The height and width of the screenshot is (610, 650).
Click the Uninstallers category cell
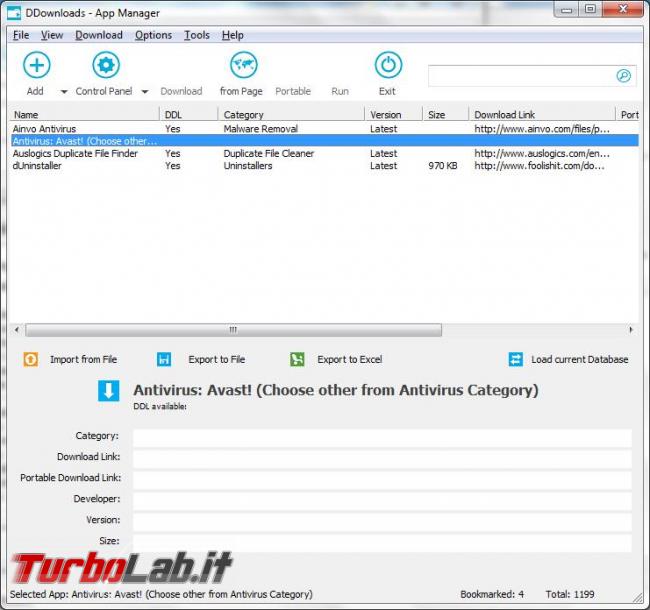[x=248, y=166]
